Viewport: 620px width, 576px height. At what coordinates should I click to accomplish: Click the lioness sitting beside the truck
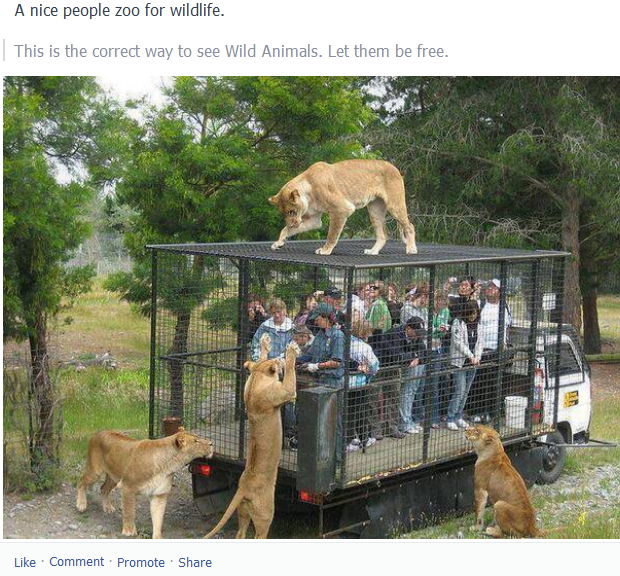(x=500, y=480)
